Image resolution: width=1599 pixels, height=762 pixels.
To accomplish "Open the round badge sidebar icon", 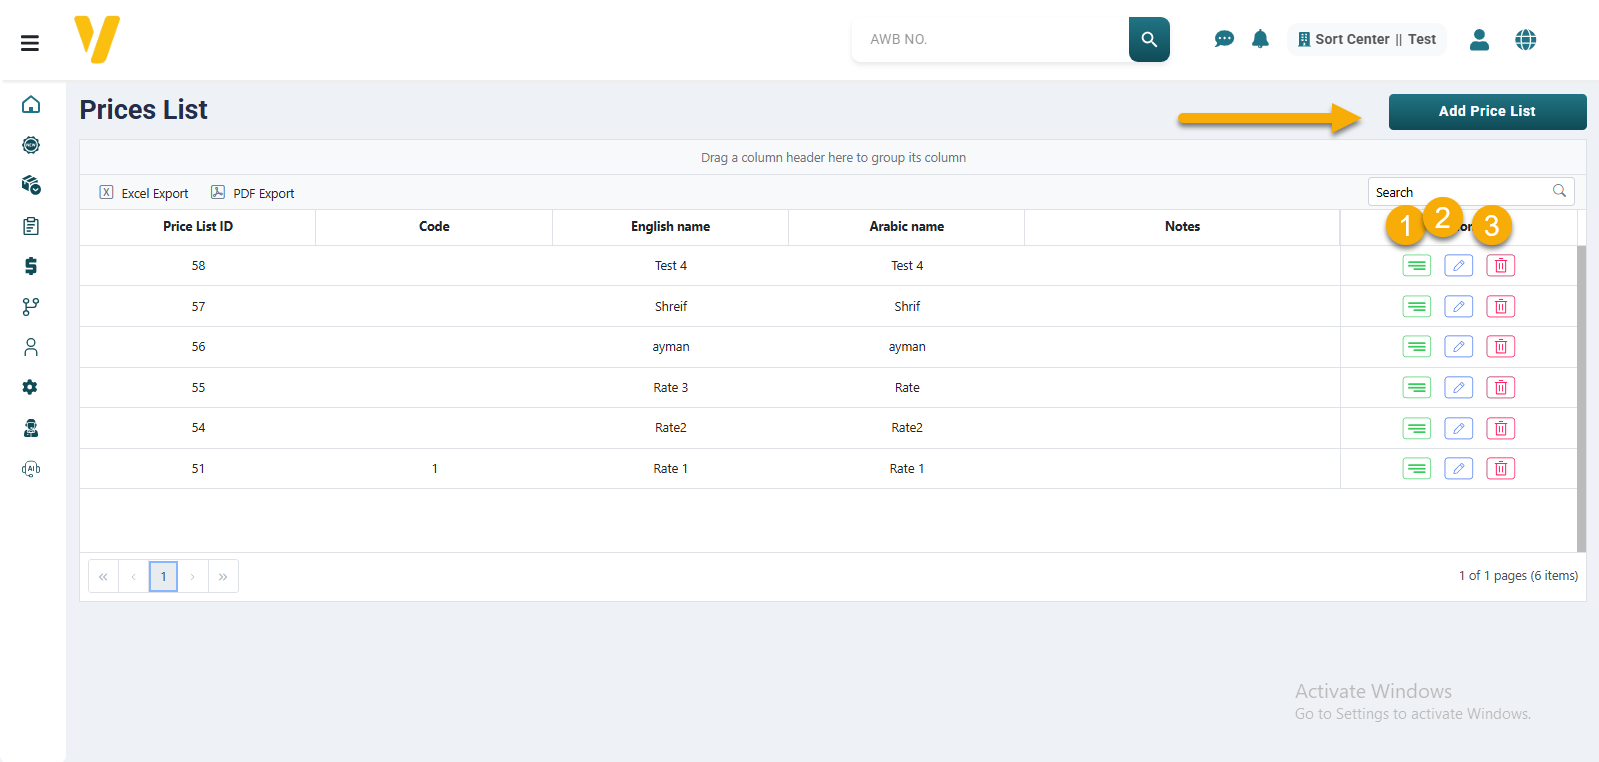I will 31,145.
